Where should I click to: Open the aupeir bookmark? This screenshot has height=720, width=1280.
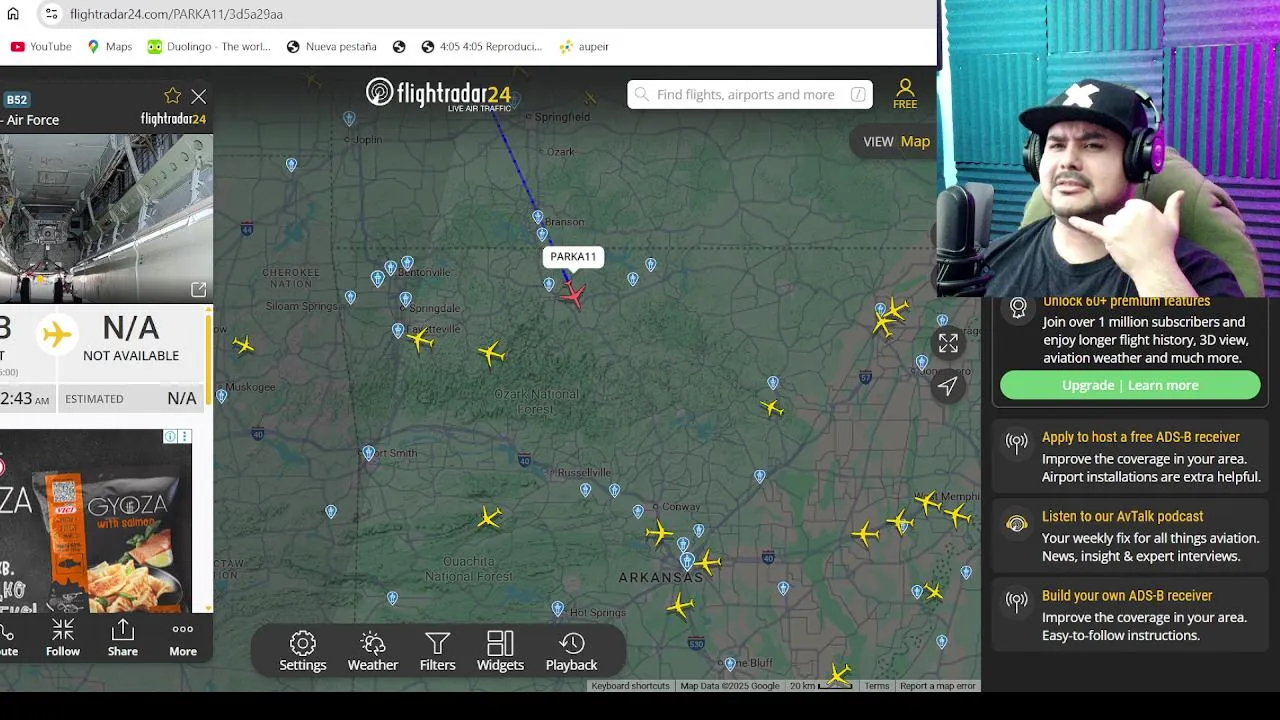coord(584,46)
